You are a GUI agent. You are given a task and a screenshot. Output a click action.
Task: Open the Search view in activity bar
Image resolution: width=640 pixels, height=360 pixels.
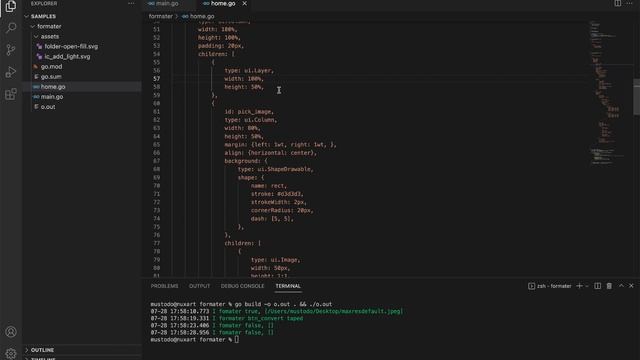pos(11,28)
